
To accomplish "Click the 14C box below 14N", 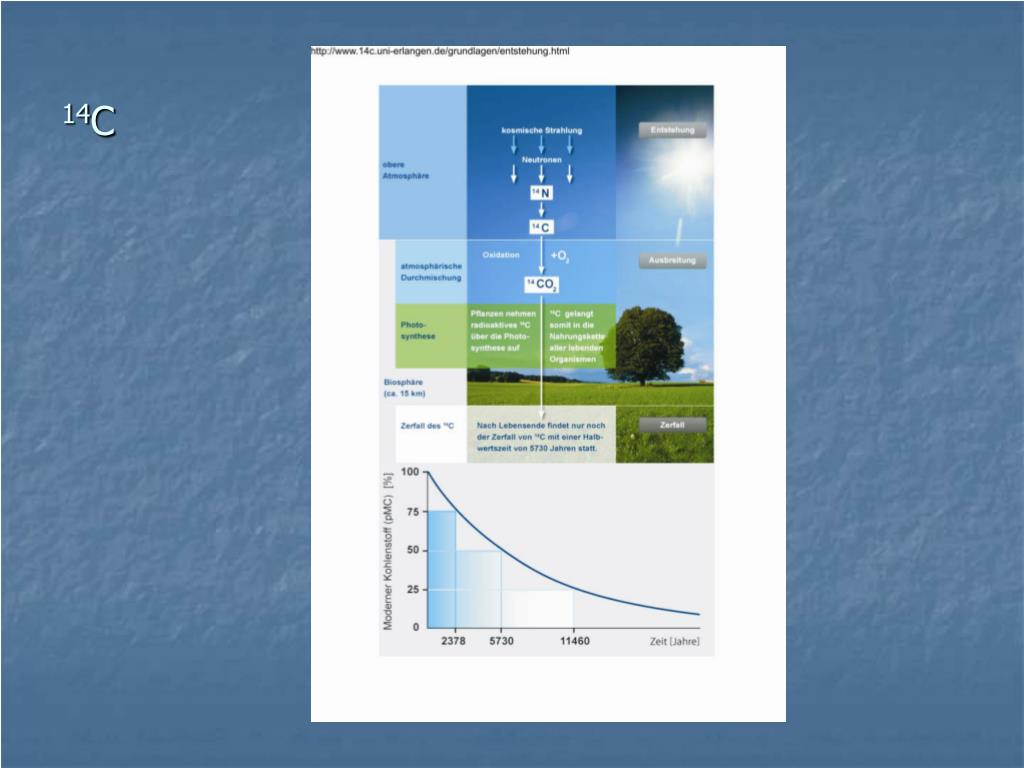I will point(541,228).
